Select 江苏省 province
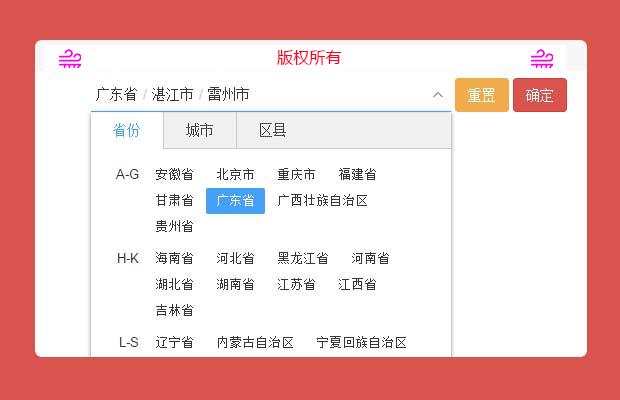The image size is (620, 400). click(x=296, y=284)
